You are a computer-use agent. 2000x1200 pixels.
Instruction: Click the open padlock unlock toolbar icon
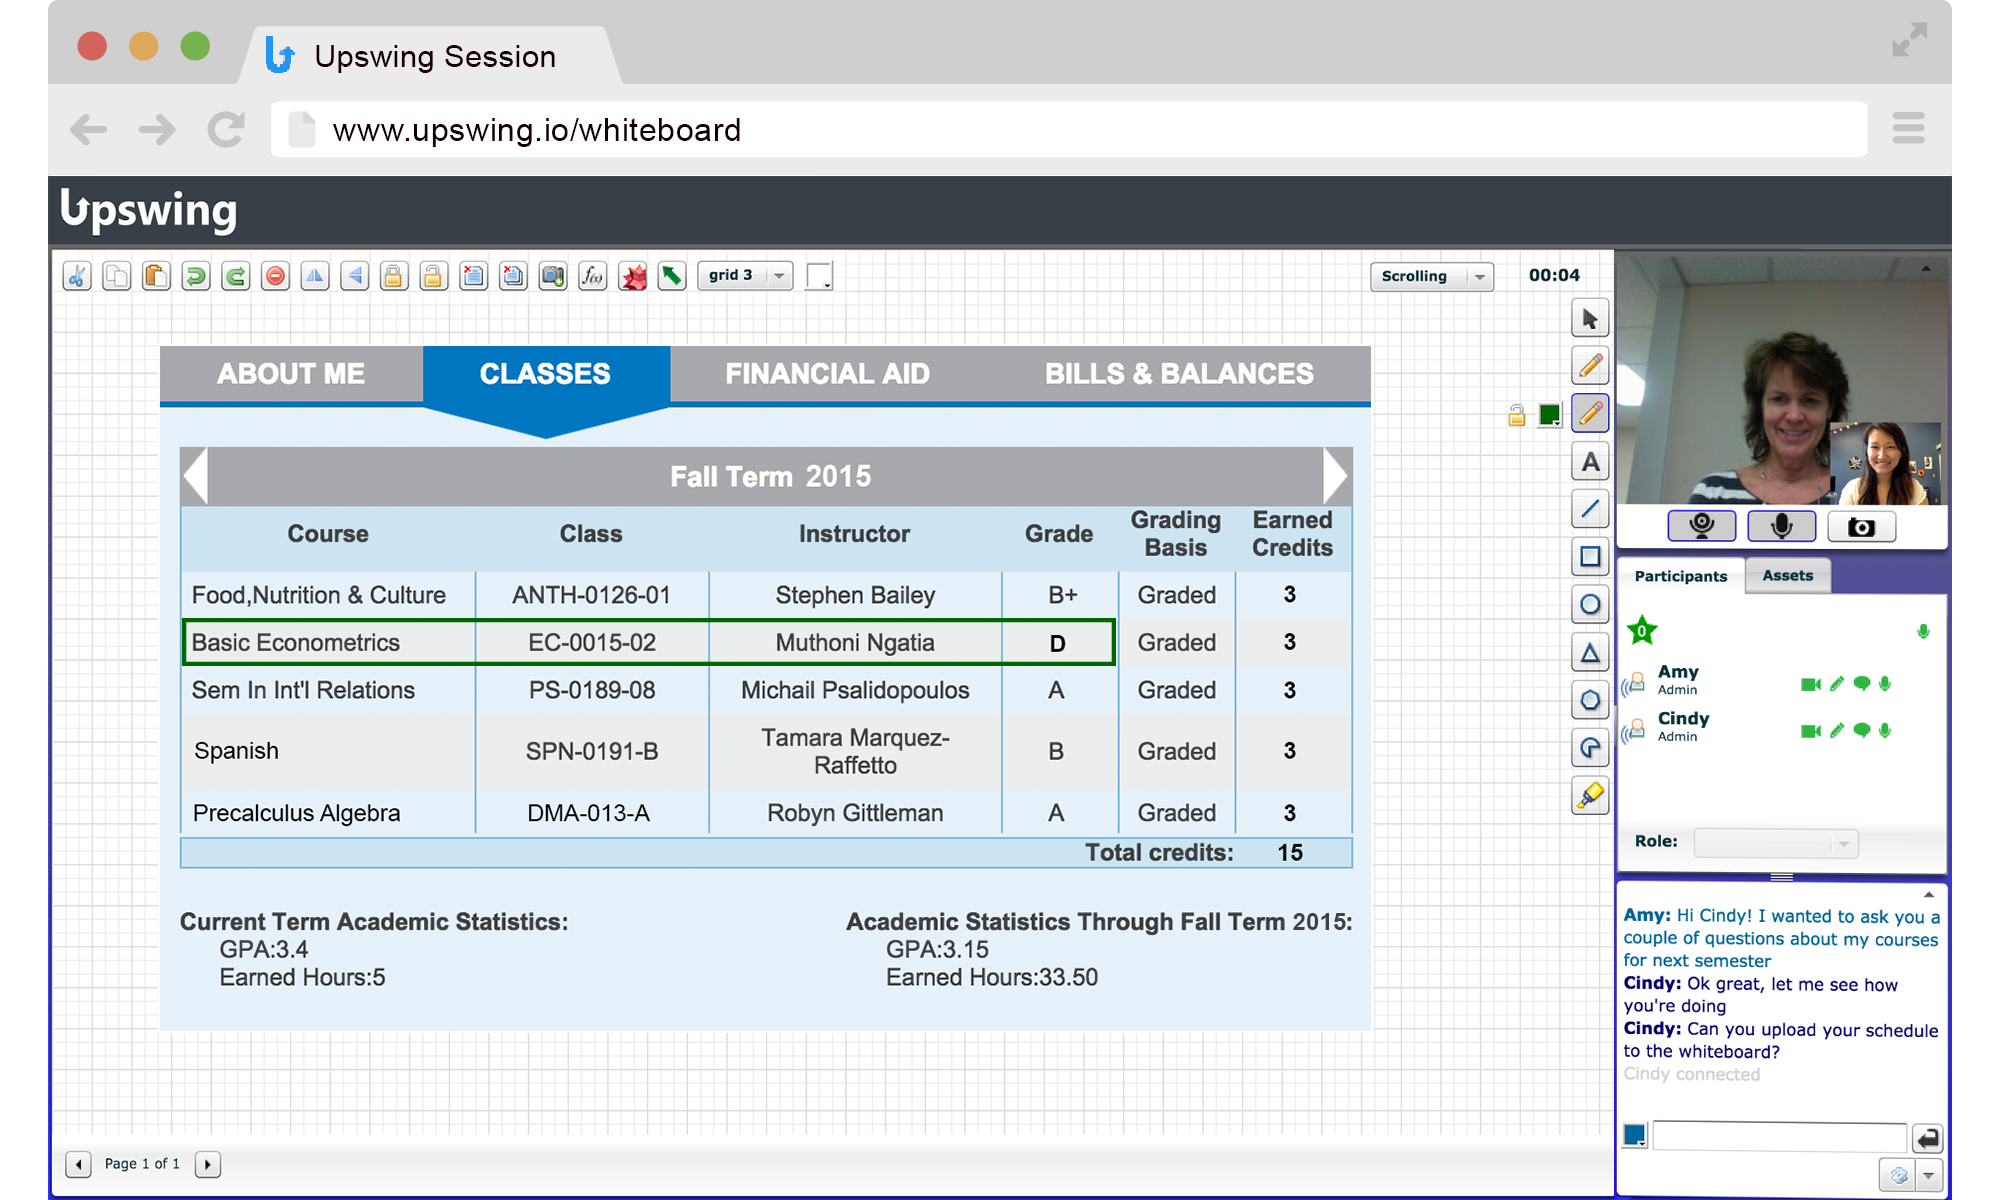pos(433,276)
